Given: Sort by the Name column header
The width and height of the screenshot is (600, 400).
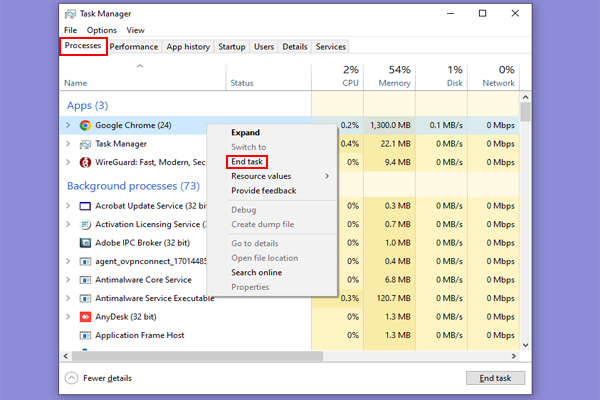Looking at the screenshot, I should coord(142,77).
